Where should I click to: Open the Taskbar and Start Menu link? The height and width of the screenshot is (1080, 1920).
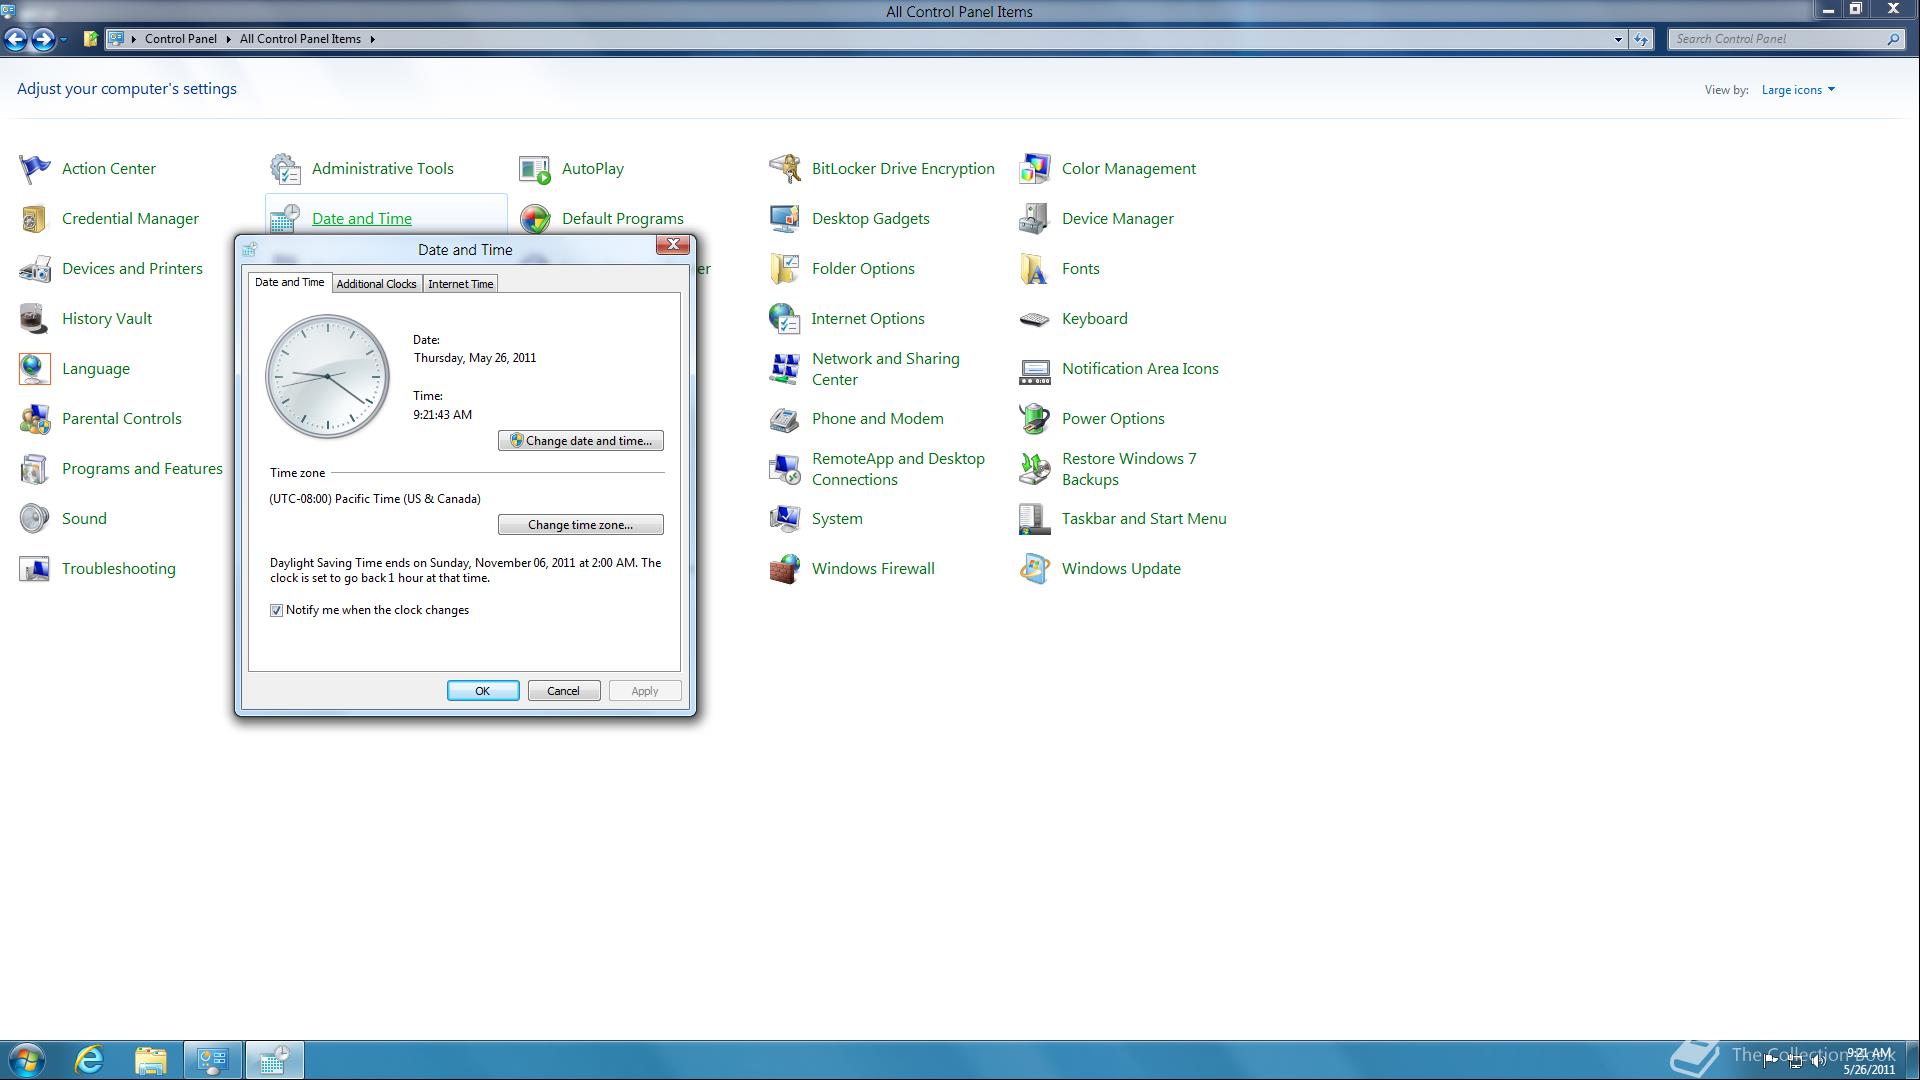(x=1144, y=519)
